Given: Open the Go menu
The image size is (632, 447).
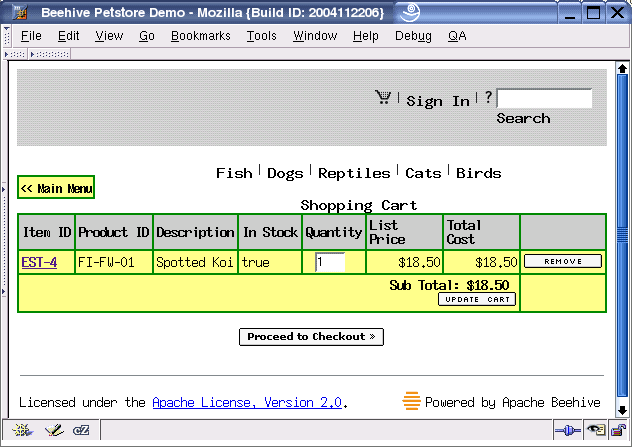Looking at the screenshot, I should (147, 36).
